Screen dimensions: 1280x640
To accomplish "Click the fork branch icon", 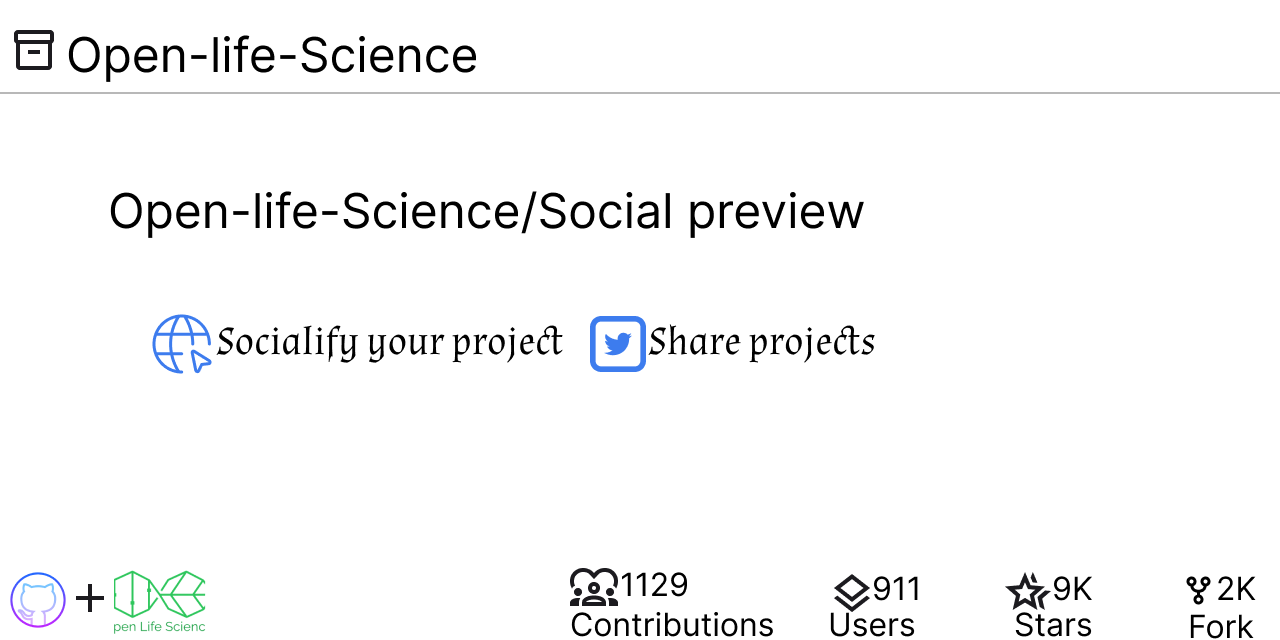I will click(1198, 590).
